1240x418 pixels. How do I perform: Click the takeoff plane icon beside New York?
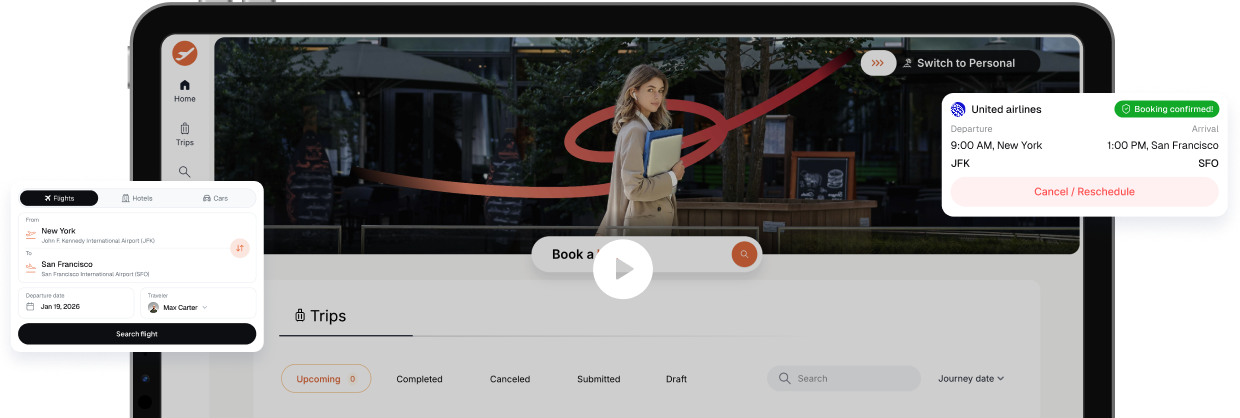pyautogui.click(x=31, y=235)
